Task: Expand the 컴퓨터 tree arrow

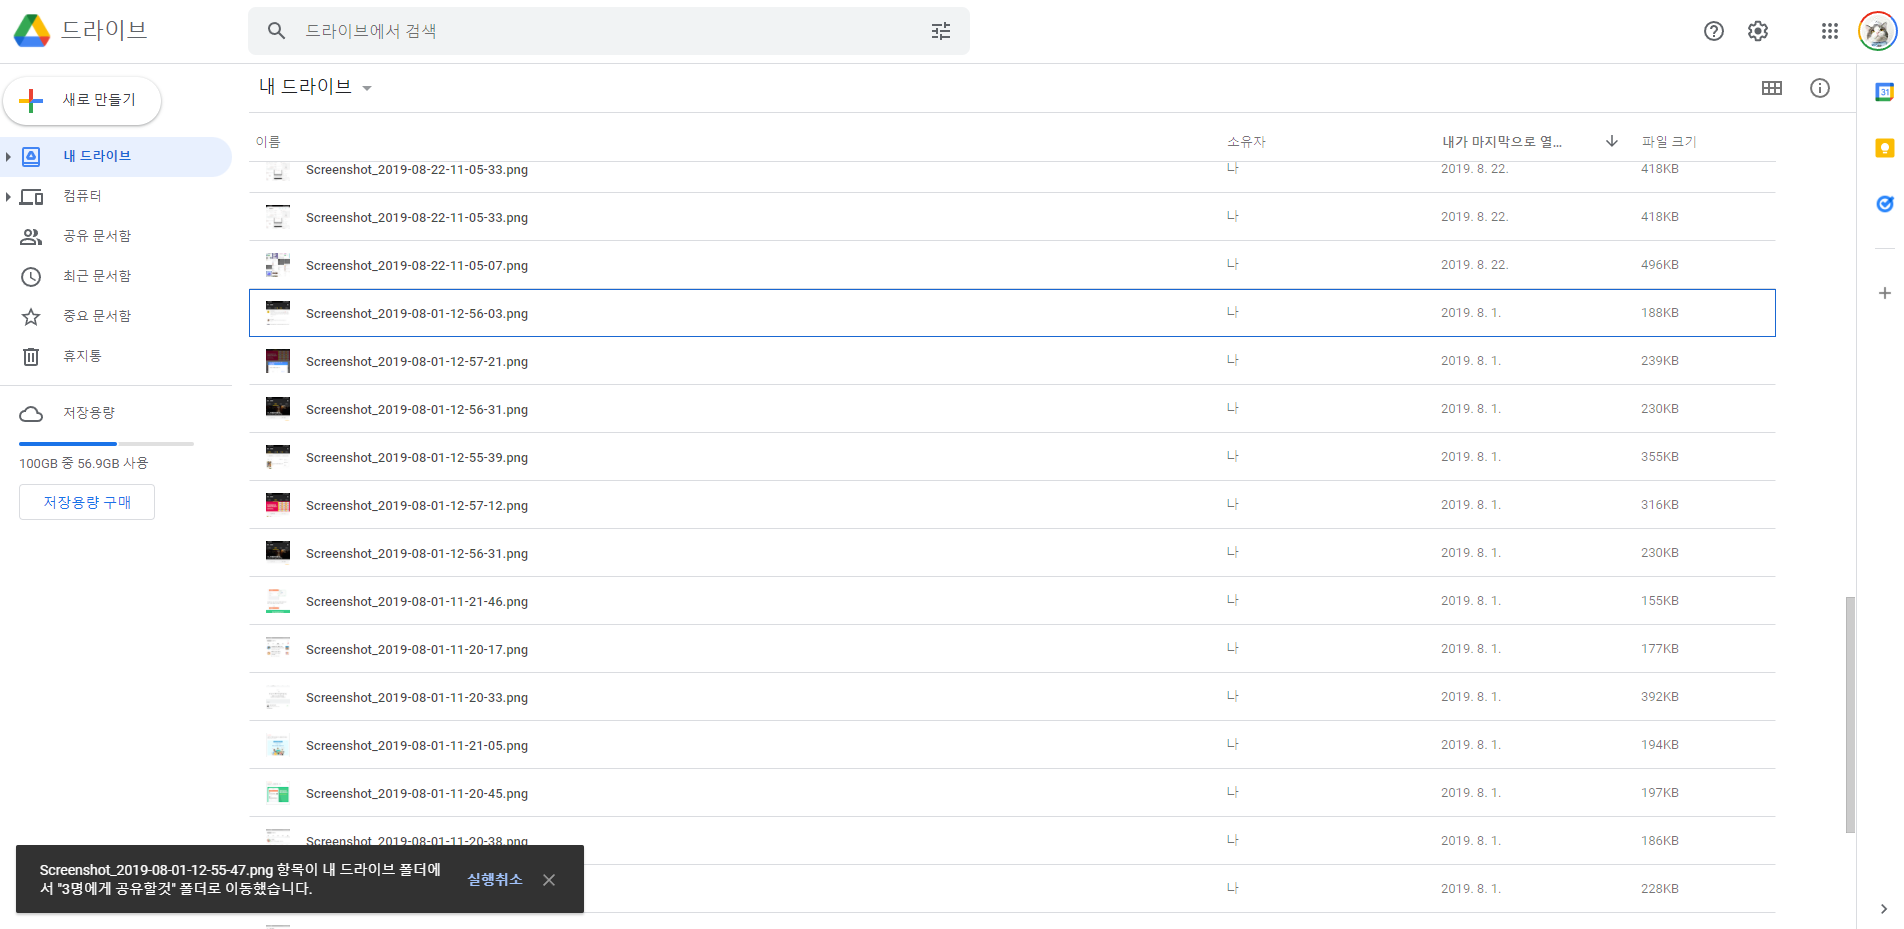Action: click(x=8, y=196)
